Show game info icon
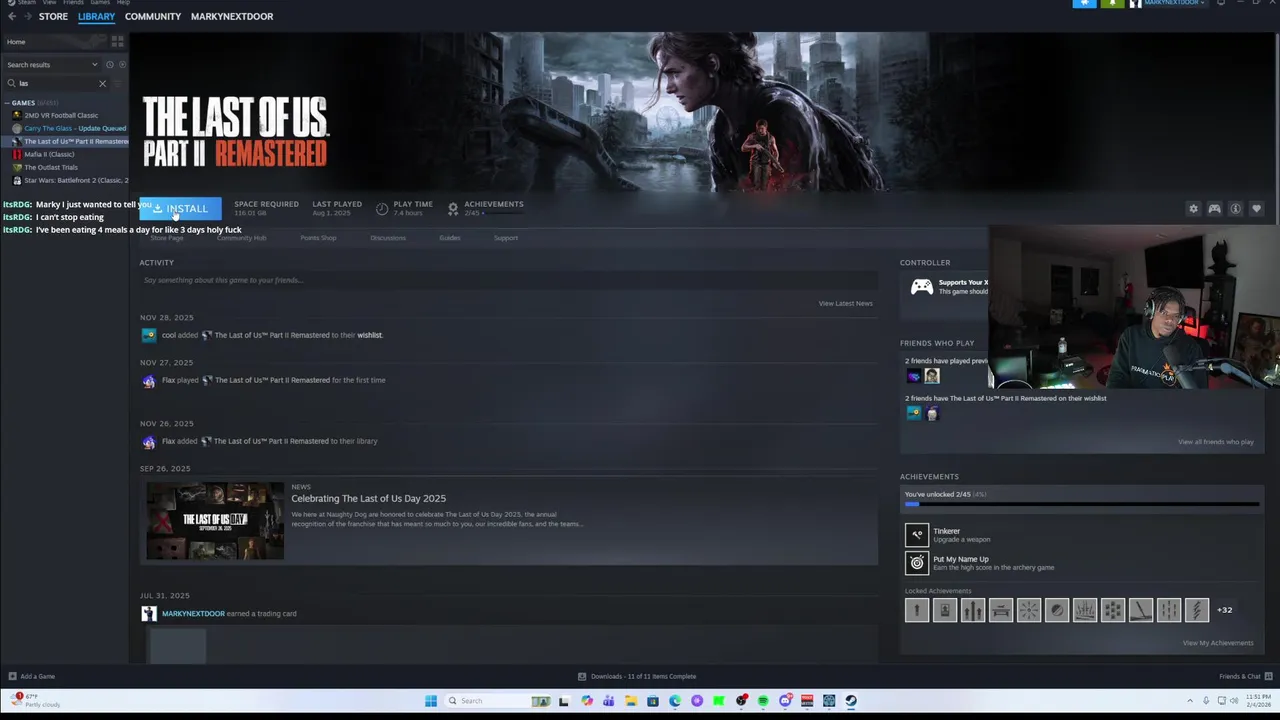Screen dimensions: 1280x720 1235,208
